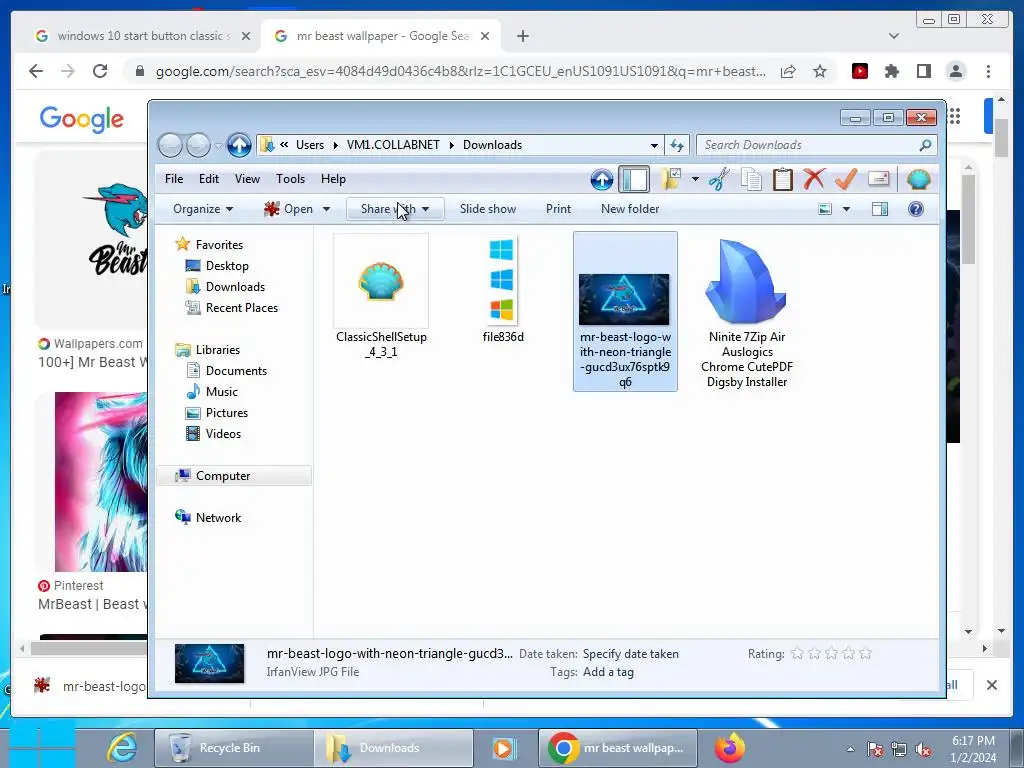Click the blue Help question mark icon
The width and height of the screenshot is (1024, 768).
click(916, 209)
